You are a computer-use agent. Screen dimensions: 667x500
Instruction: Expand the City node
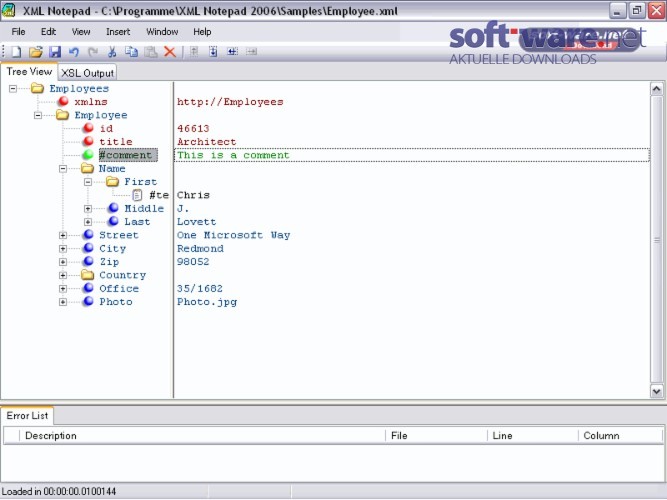[63, 249]
